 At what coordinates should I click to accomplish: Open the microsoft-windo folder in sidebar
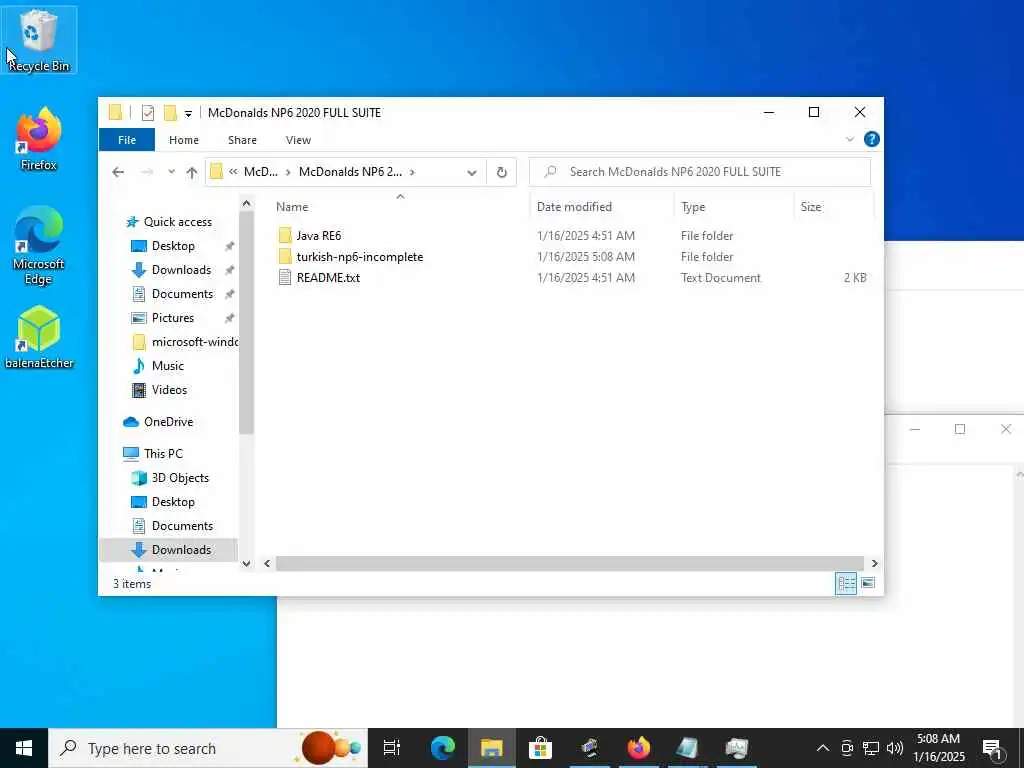tap(195, 342)
